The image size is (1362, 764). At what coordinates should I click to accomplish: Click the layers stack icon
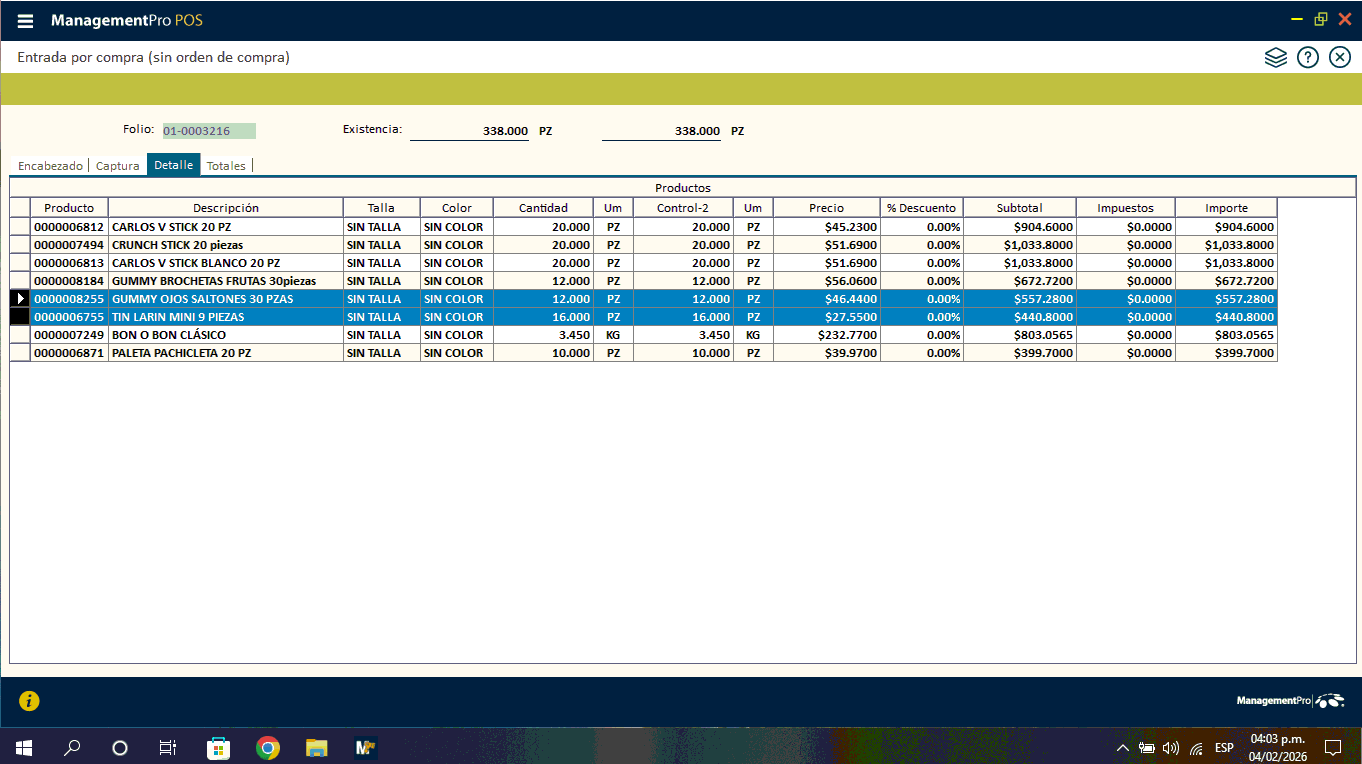[1275, 57]
